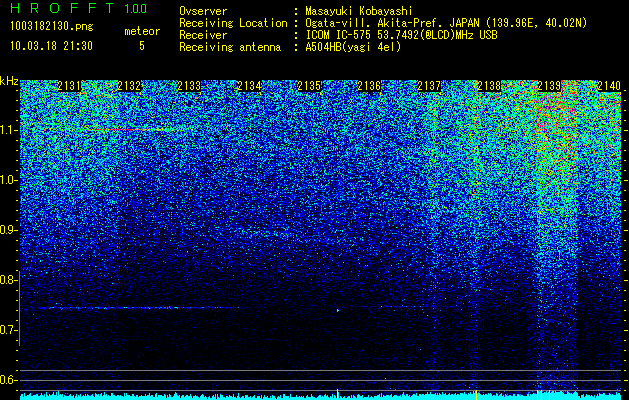Click the 2134 time label
The width and height of the screenshot is (629, 400).
(250, 86)
